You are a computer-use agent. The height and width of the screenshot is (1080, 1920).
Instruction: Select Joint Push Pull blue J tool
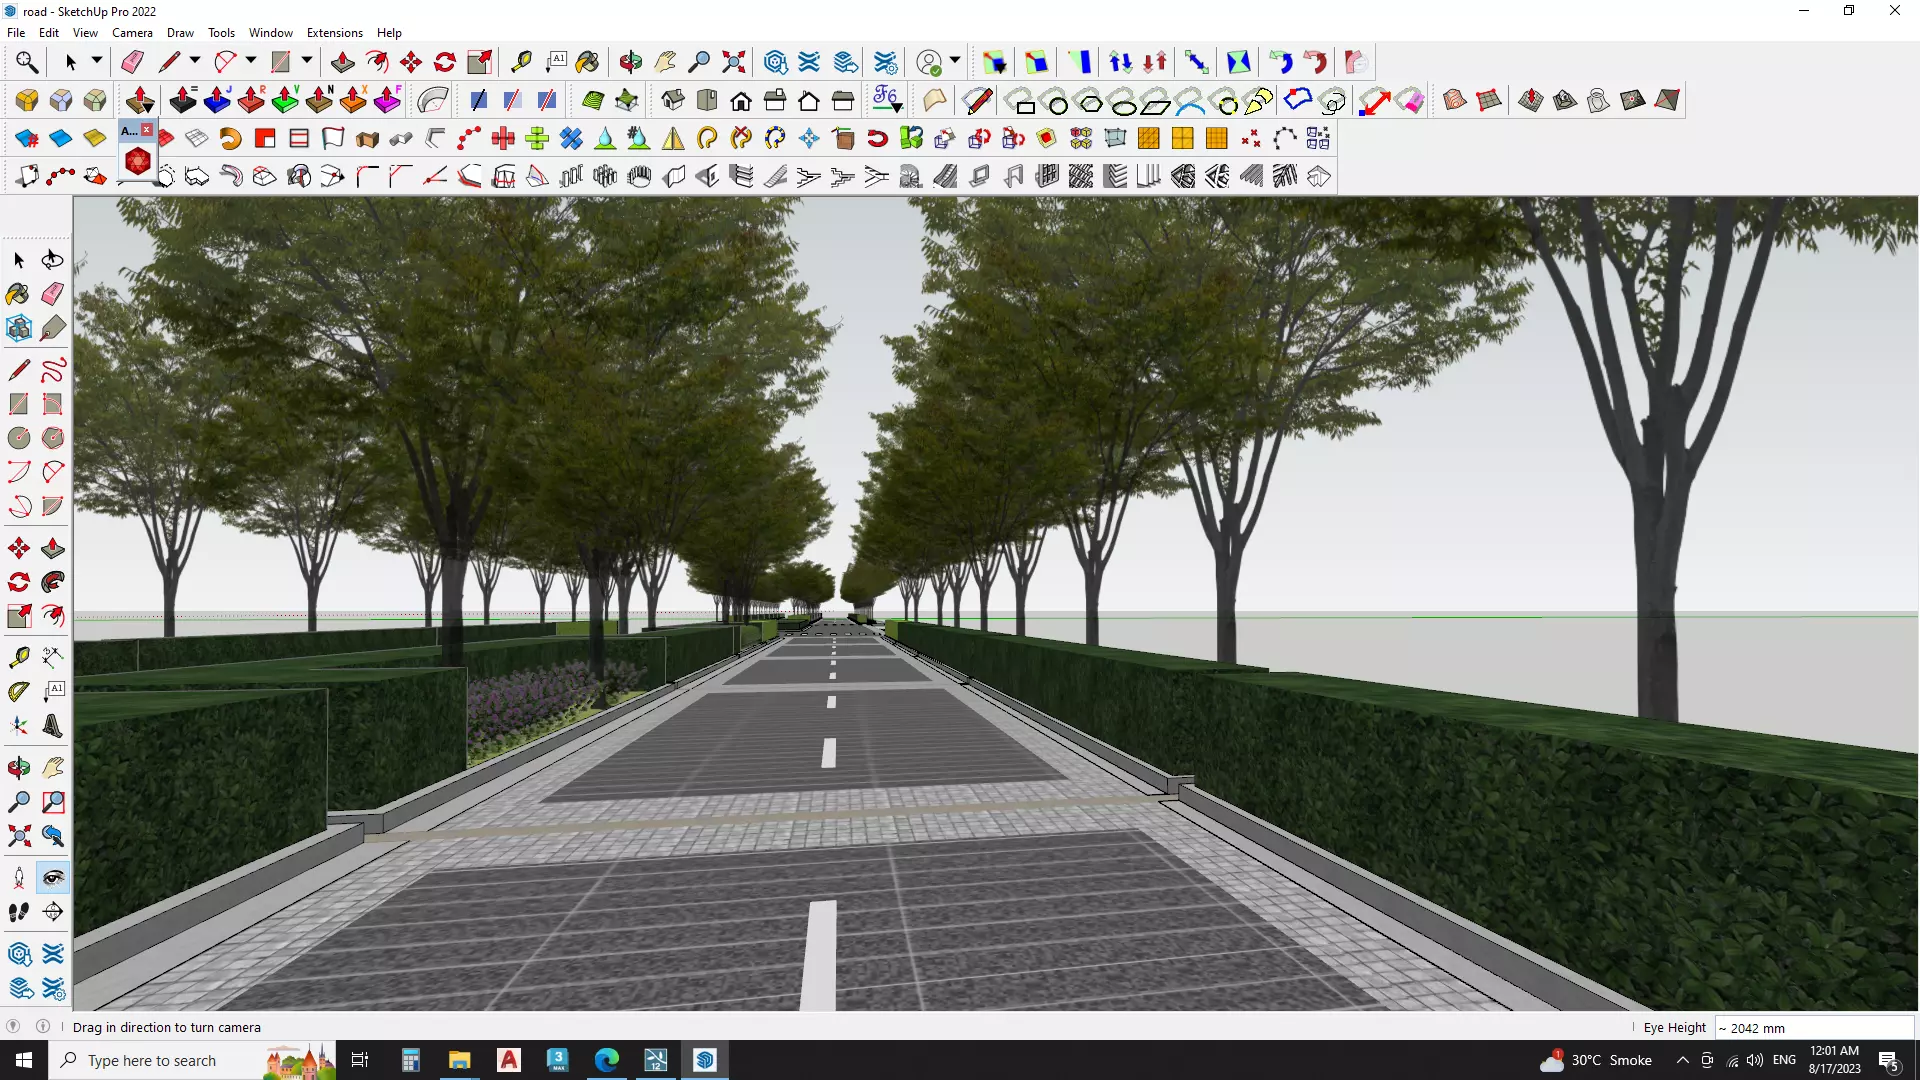tap(217, 100)
